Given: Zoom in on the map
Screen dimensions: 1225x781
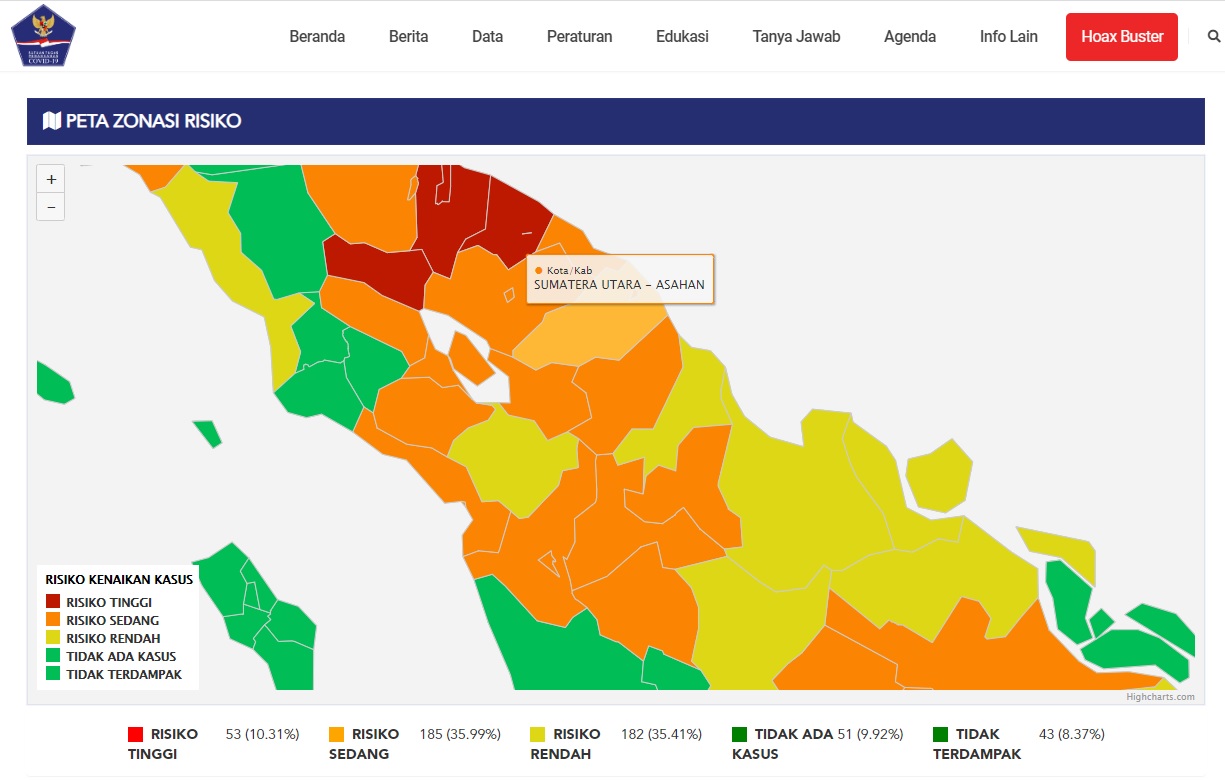Looking at the screenshot, I should [51, 179].
